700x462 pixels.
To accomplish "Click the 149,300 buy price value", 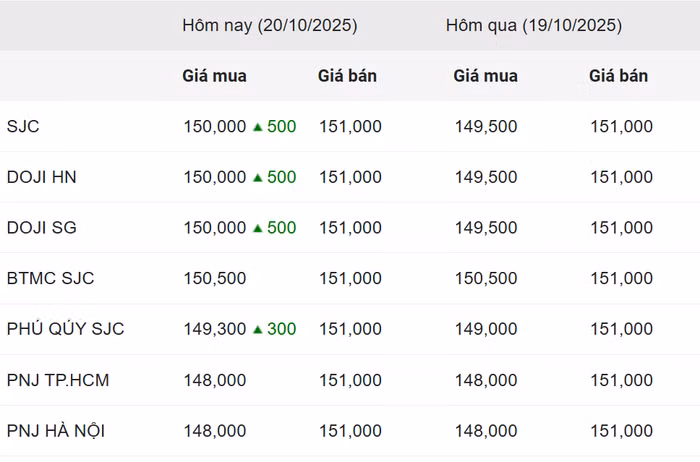I will pyautogui.click(x=215, y=329).
